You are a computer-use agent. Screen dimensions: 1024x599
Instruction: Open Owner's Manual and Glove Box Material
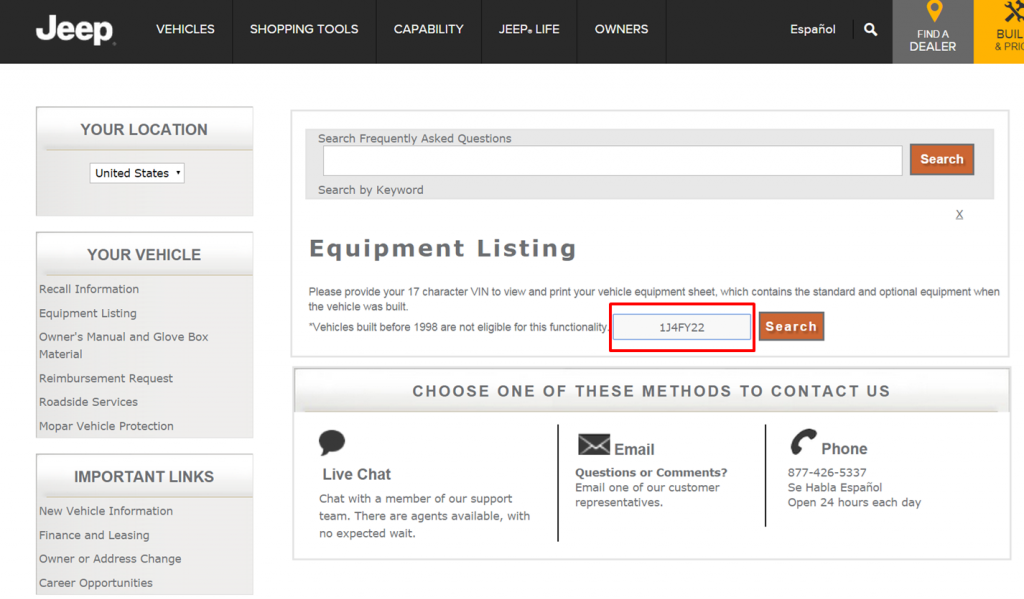pyautogui.click(x=123, y=345)
